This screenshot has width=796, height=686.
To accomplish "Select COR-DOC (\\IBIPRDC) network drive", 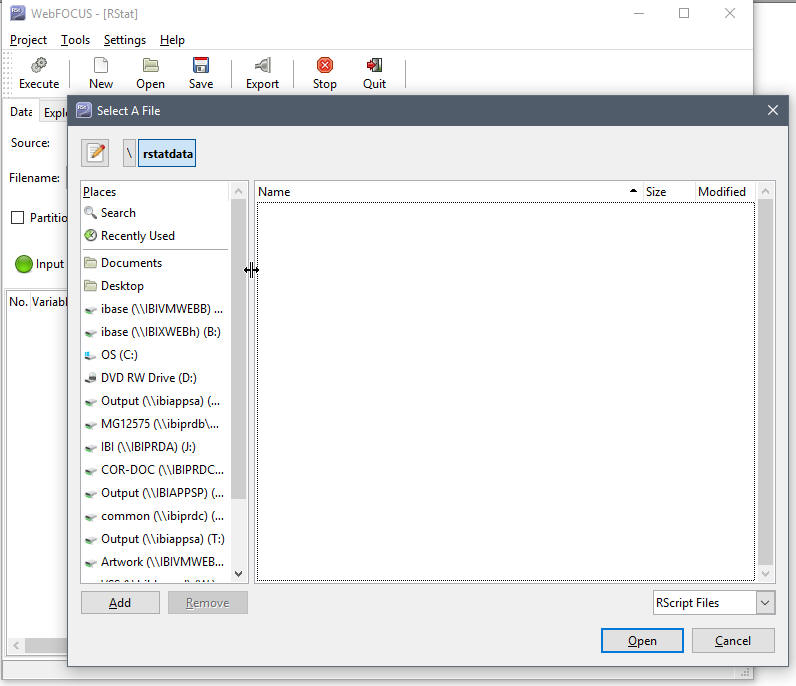I will [x=154, y=470].
